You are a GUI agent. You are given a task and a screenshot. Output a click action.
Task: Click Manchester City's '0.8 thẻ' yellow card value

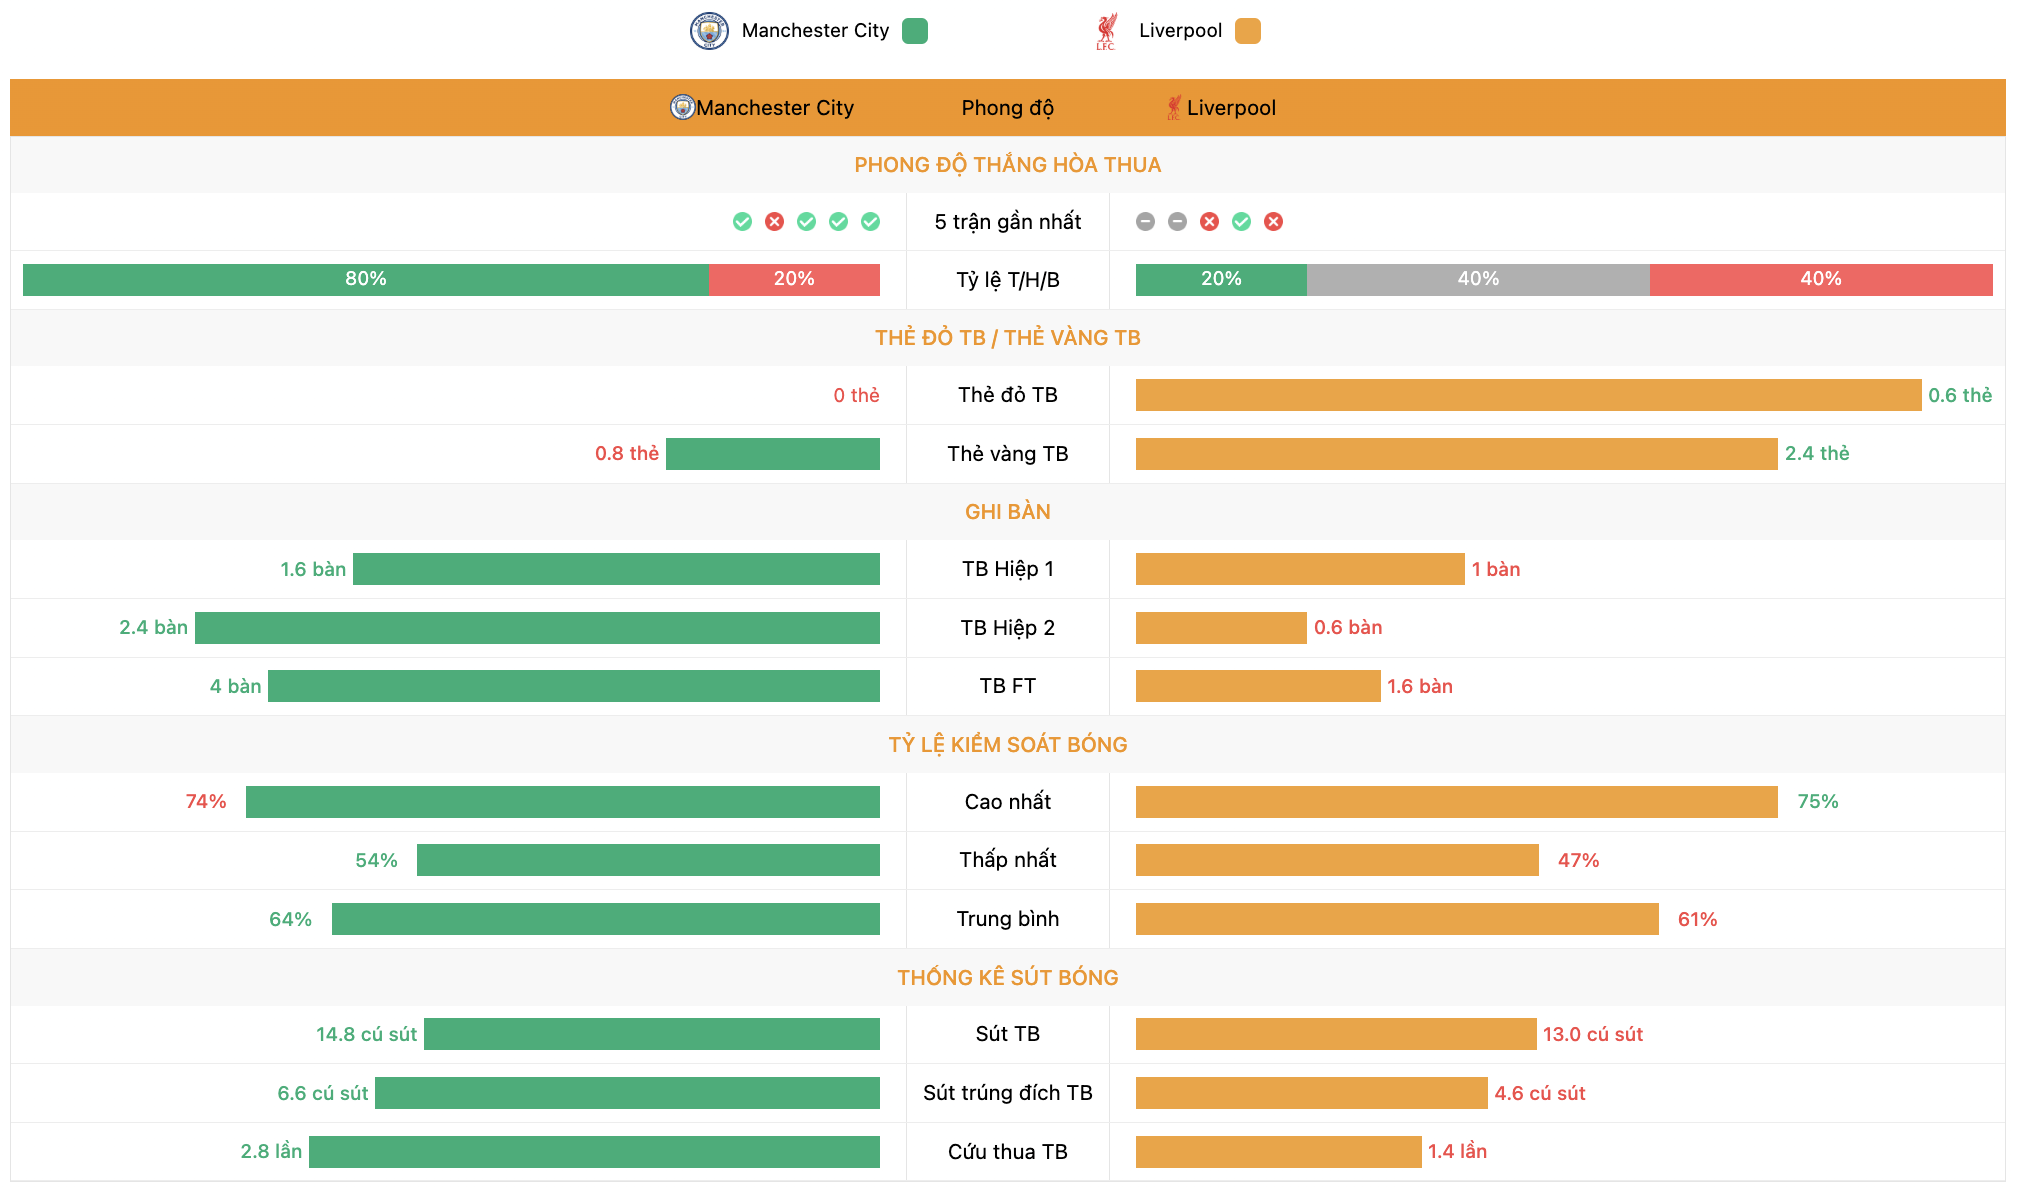tap(627, 453)
